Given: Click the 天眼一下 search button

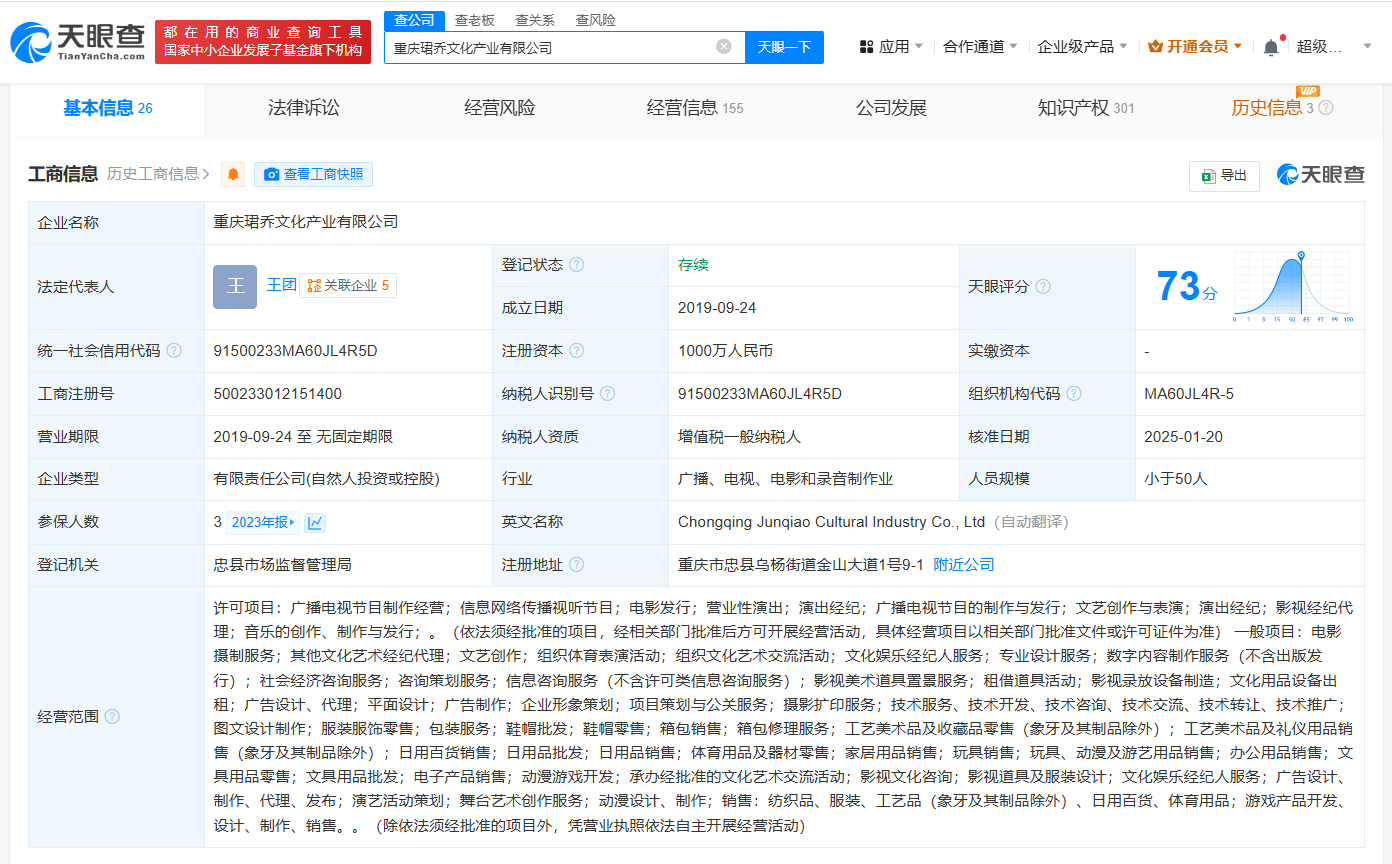Looking at the screenshot, I should point(784,47).
